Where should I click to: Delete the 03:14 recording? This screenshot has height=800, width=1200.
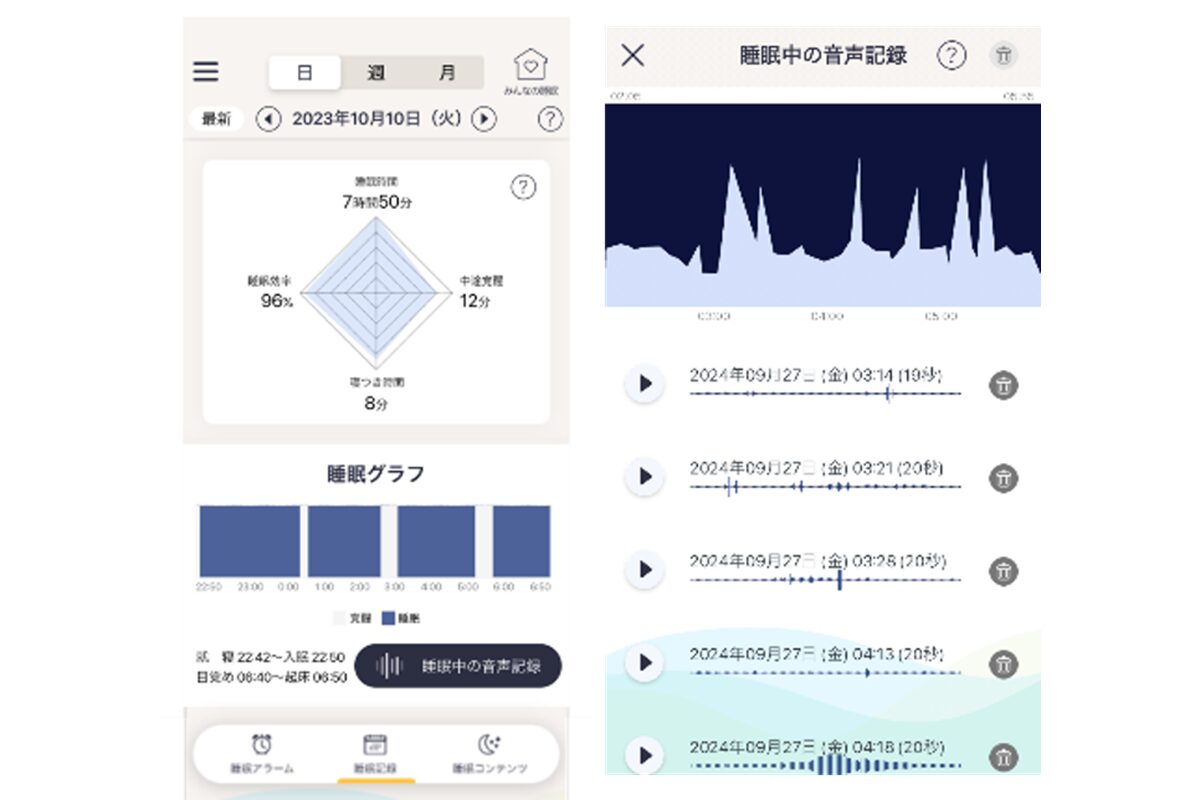[x=1003, y=385]
